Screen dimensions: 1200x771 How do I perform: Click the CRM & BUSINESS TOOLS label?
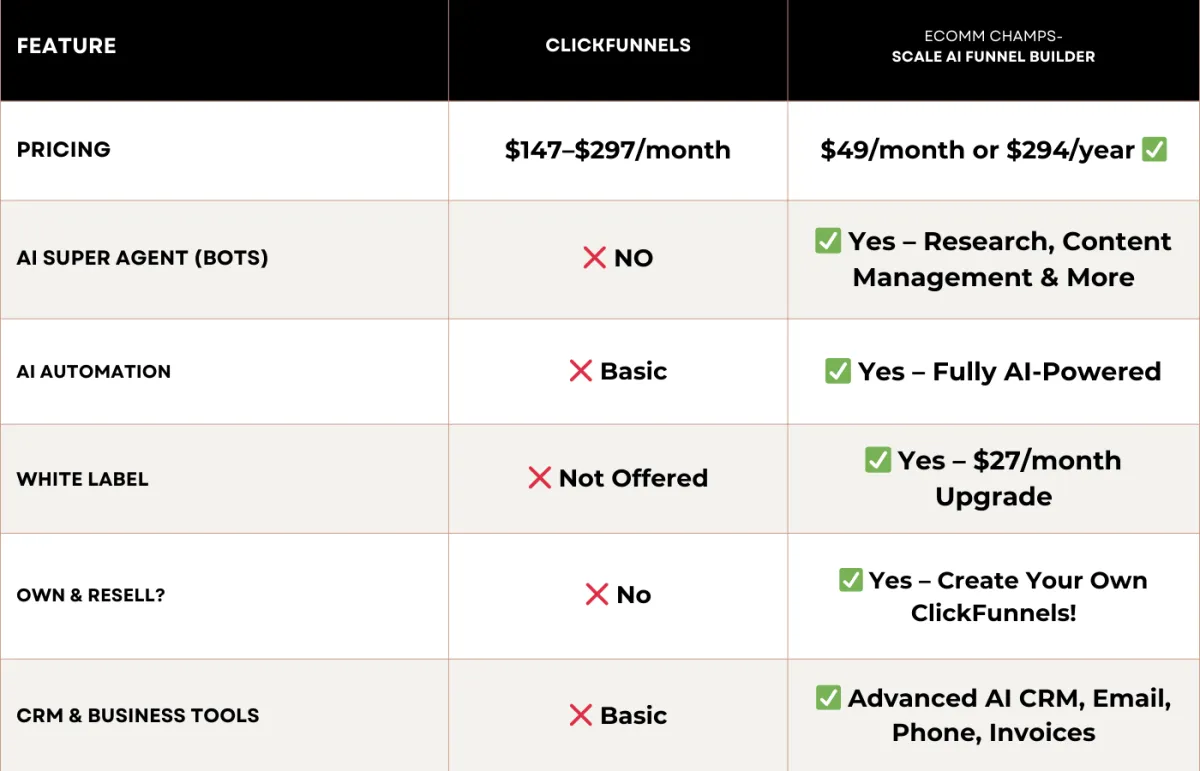(x=138, y=715)
